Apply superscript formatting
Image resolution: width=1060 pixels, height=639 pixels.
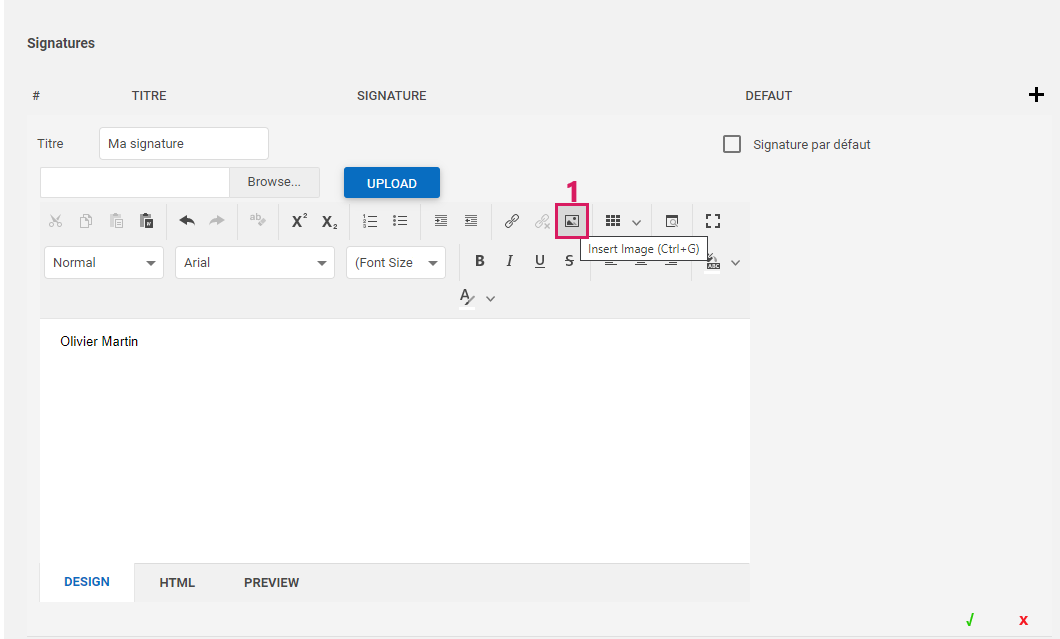tap(299, 221)
